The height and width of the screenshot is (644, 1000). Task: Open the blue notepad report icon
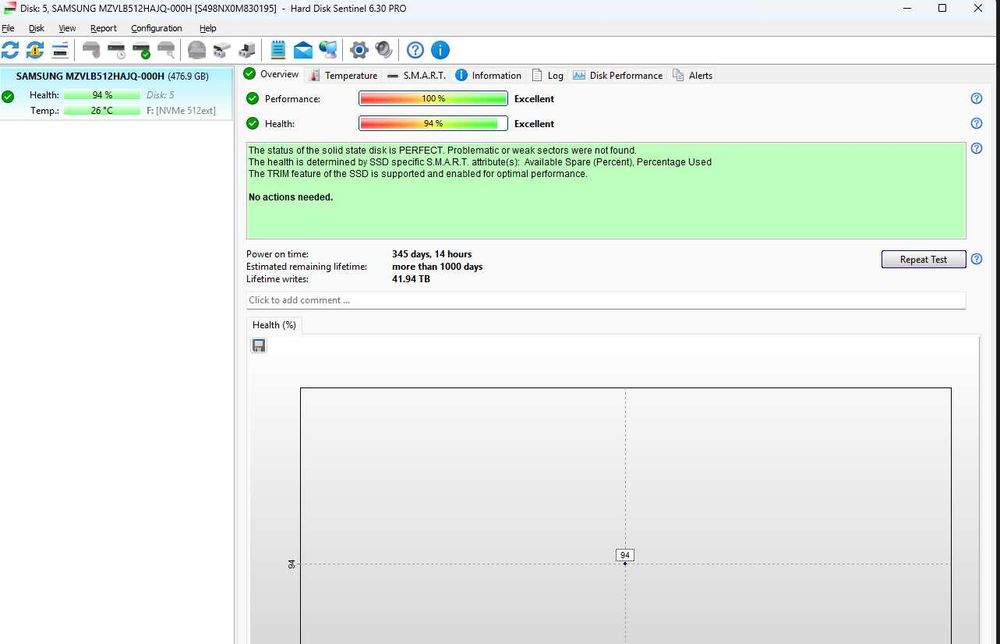point(278,50)
